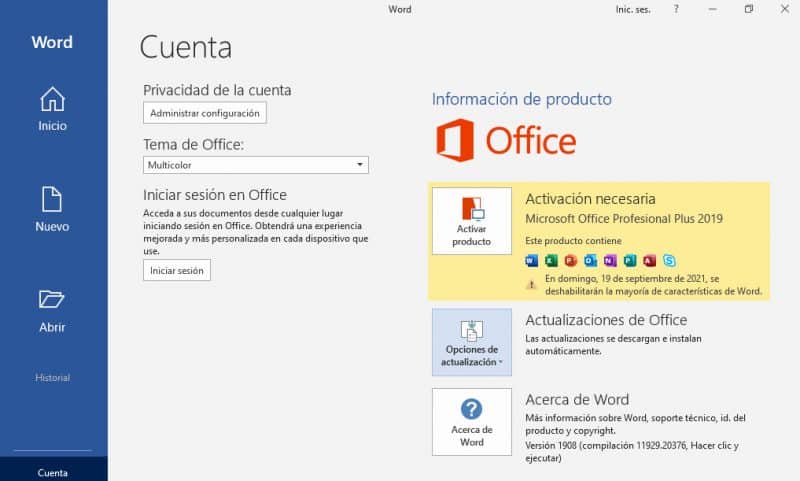Select Nuevo in the left sidebar
Image resolution: width=800 pixels, height=481 pixels.
click(52, 209)
